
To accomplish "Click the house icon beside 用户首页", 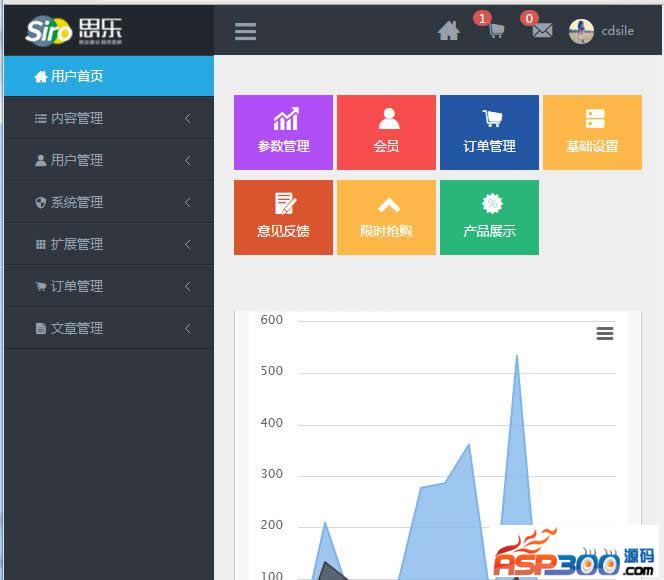I will click(41, 77).
